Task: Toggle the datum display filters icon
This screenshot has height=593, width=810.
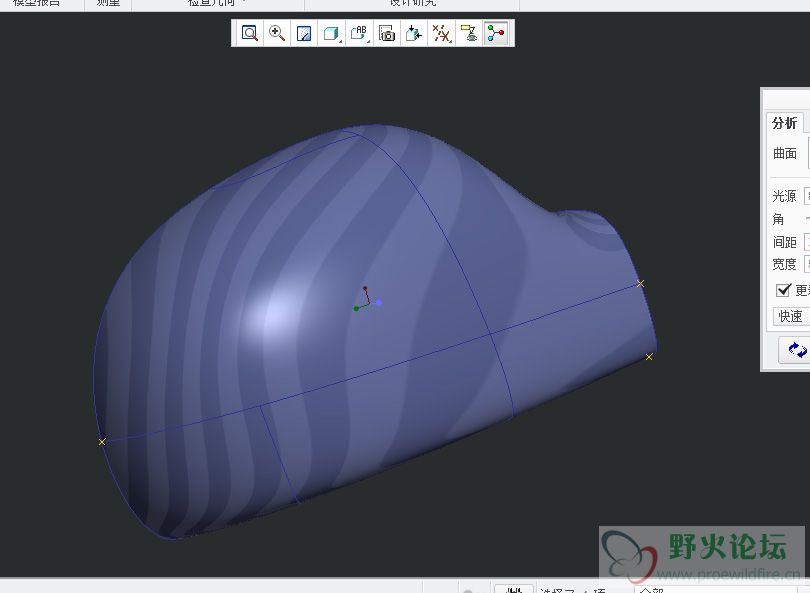Action: 441,34
